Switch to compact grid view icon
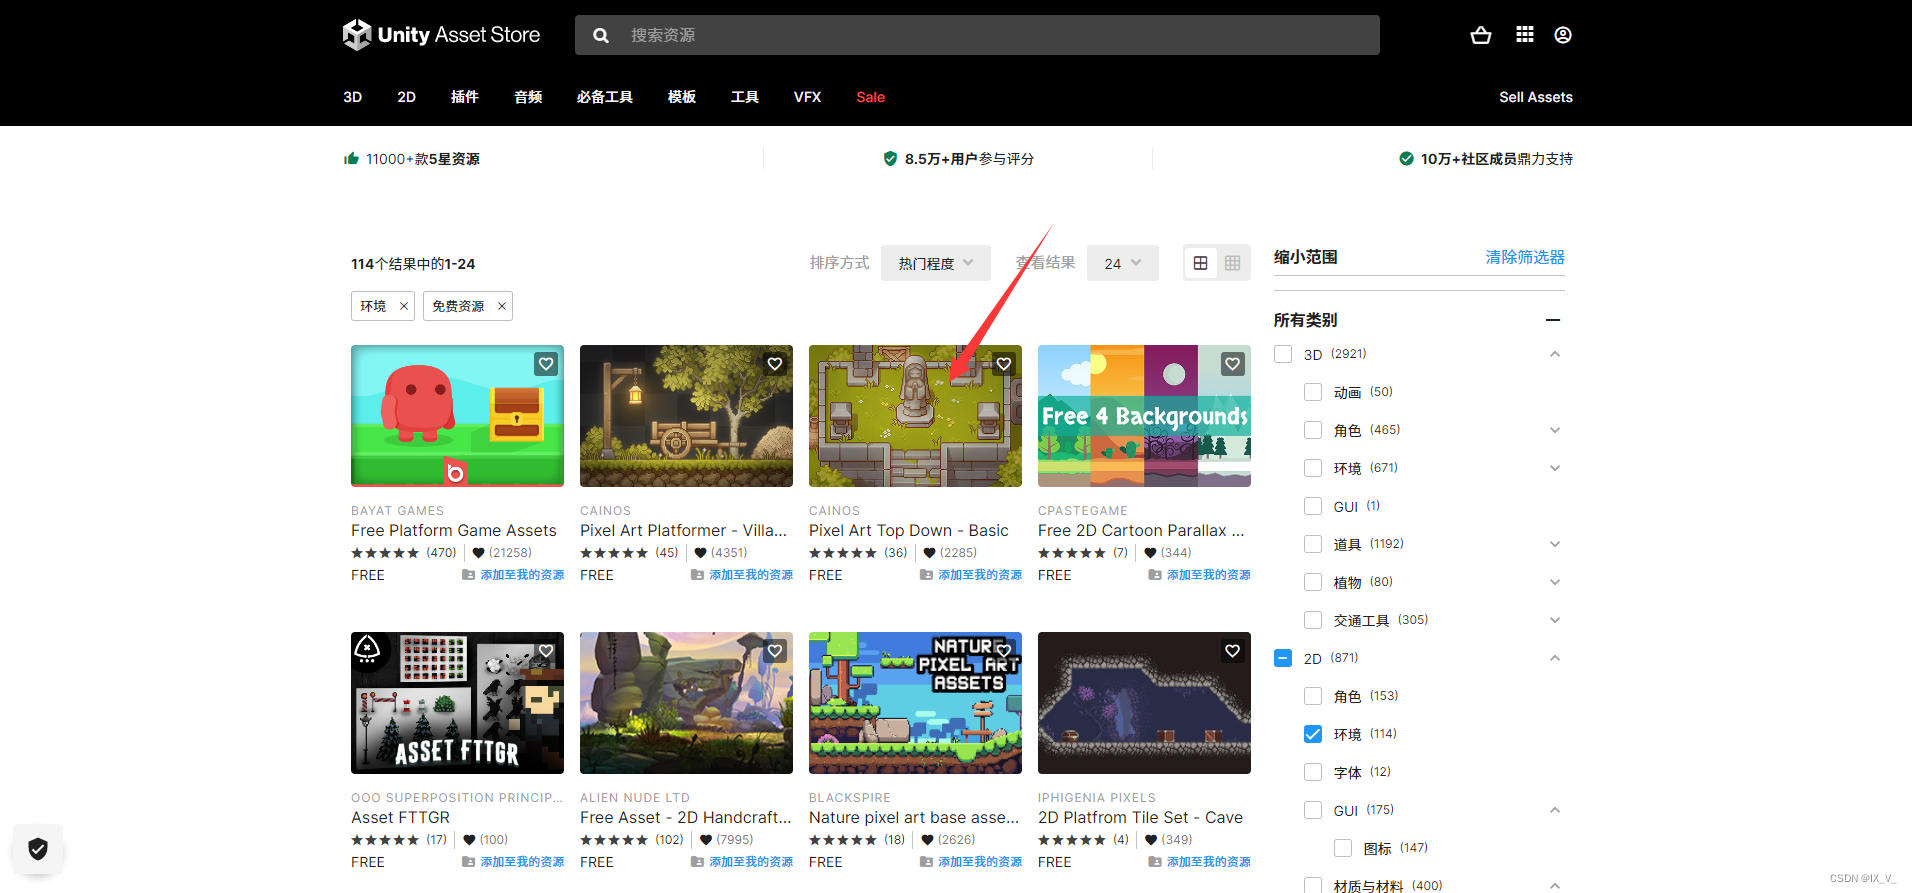Image resolution: width=1912 pixels, height=893 pixels. [1232, 263]
